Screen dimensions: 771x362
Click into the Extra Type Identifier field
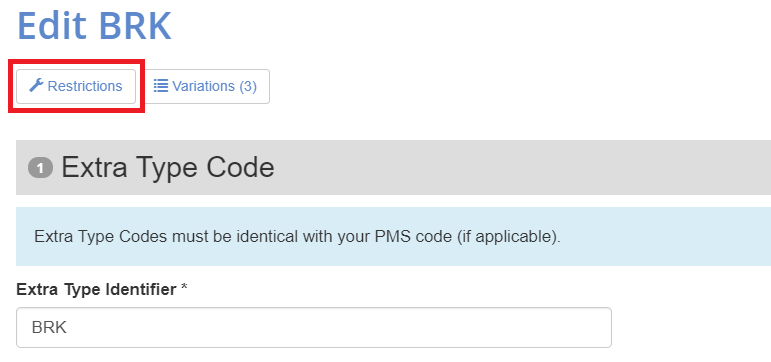[x=314, y=328]
